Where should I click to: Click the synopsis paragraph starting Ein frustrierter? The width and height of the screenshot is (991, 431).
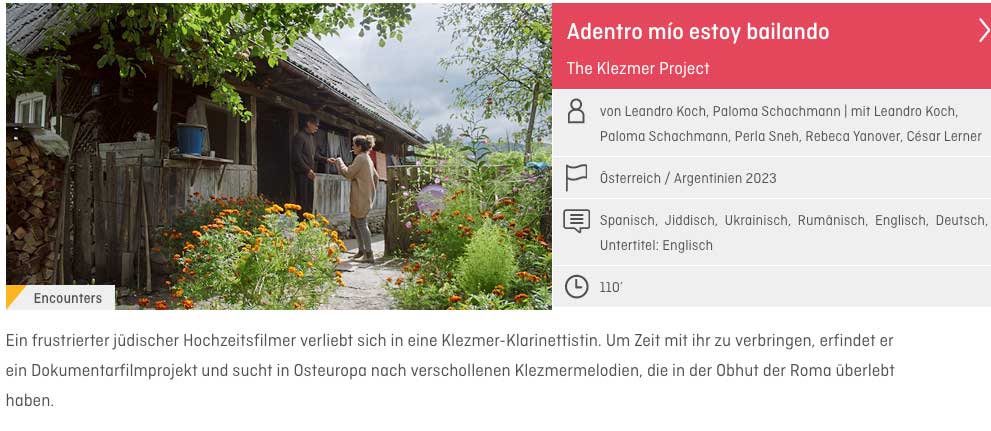coord(450,370)
